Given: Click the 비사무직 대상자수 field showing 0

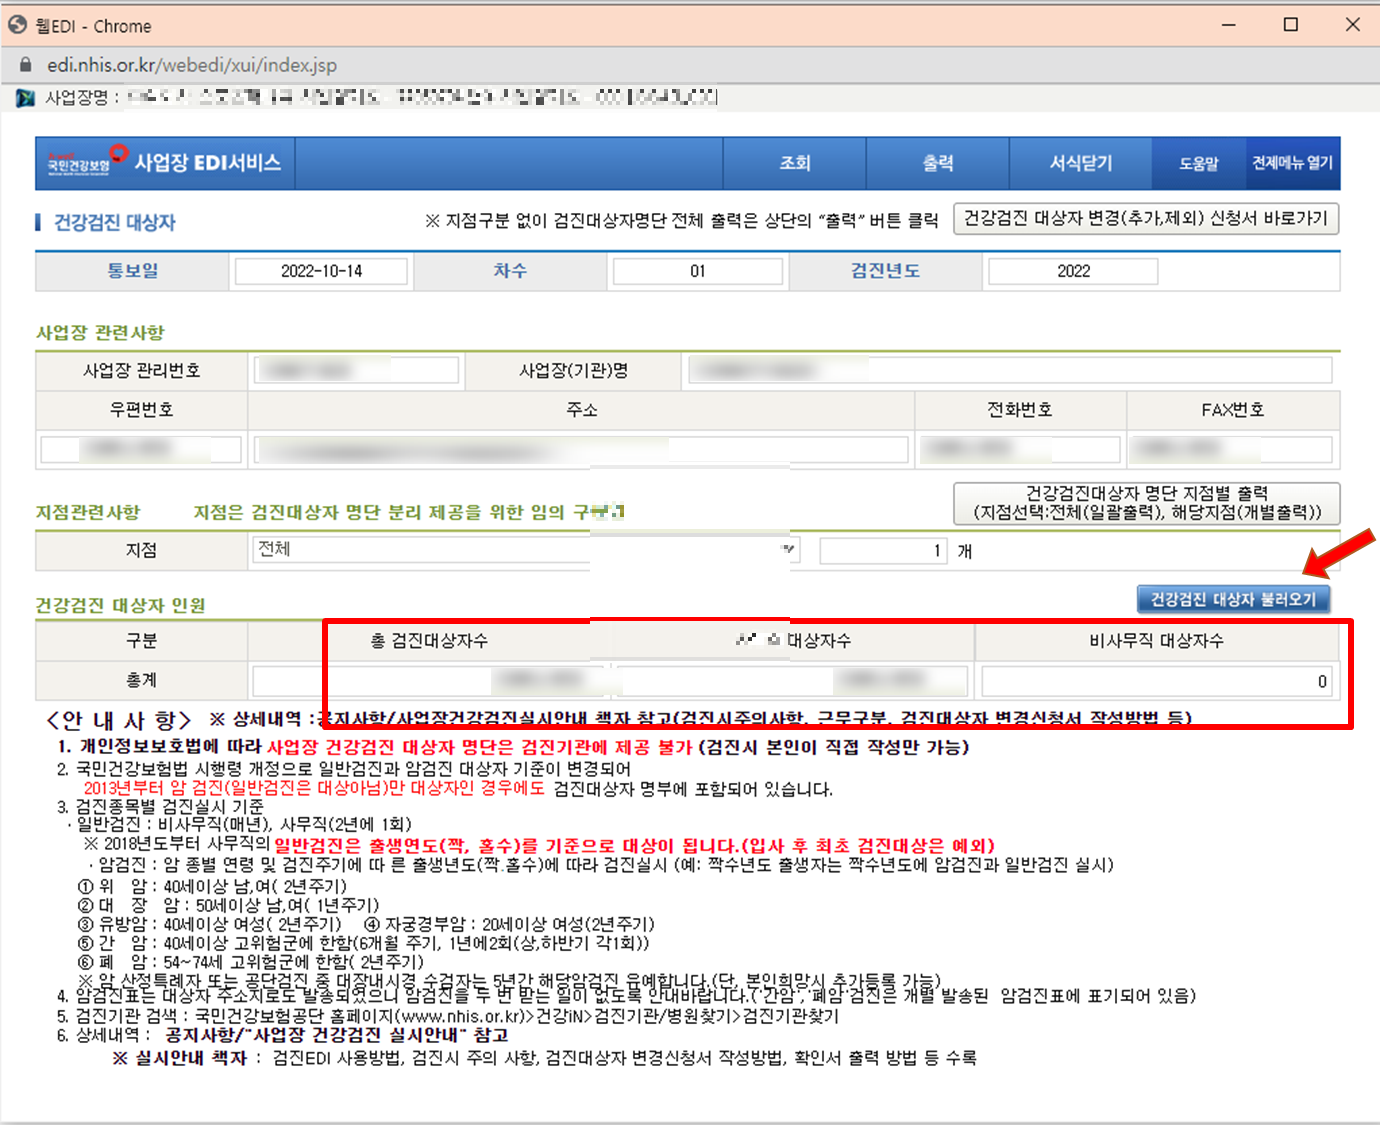Looking at the screenshot, I should coord(1157,680).
